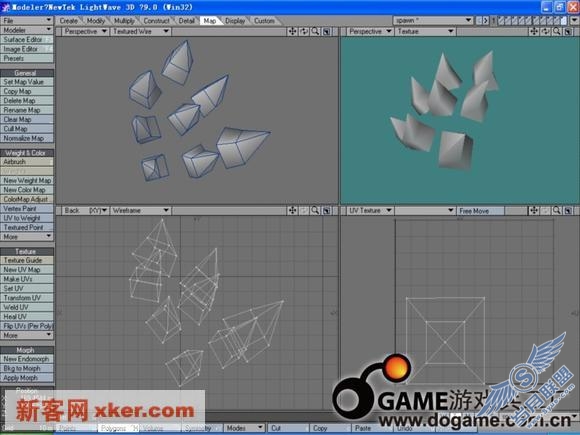Click the zoom magnifier in the Back wireframe viewport

pyautogui.click(x=315, y=210)
